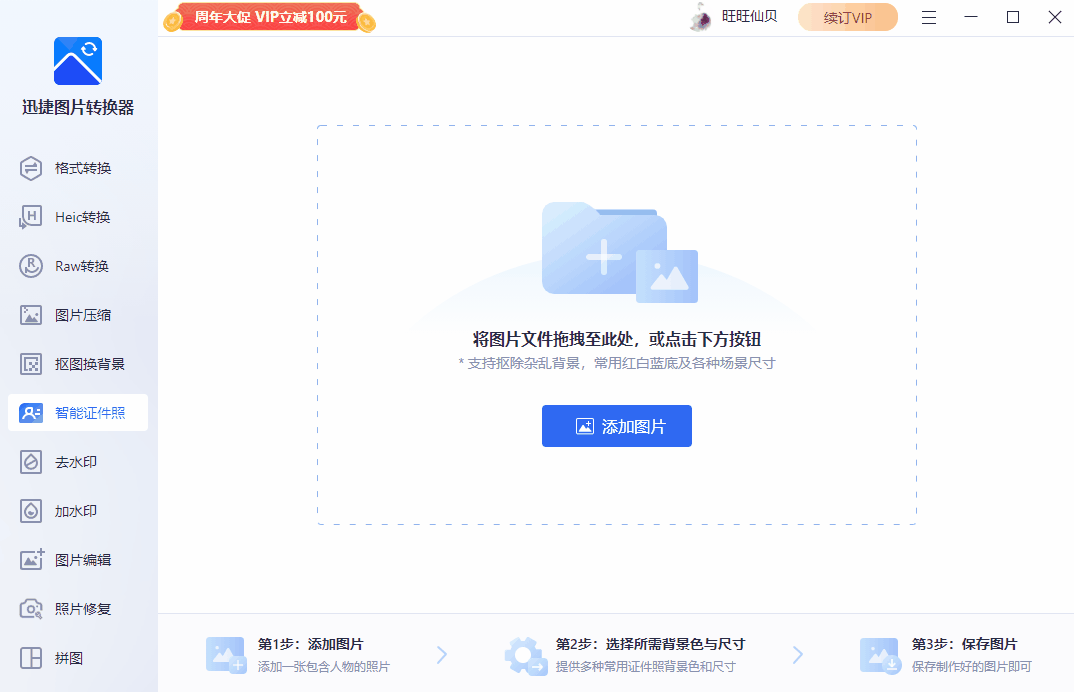The image size is (1074, 692).
Task: Click the step 1 add-picture icon
Action: [x=225, y=655]
